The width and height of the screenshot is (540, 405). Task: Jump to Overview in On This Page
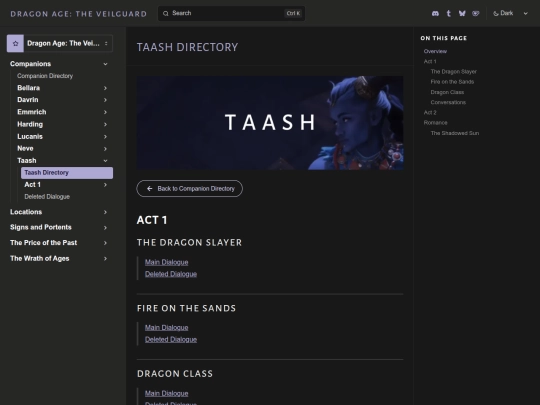435,51
